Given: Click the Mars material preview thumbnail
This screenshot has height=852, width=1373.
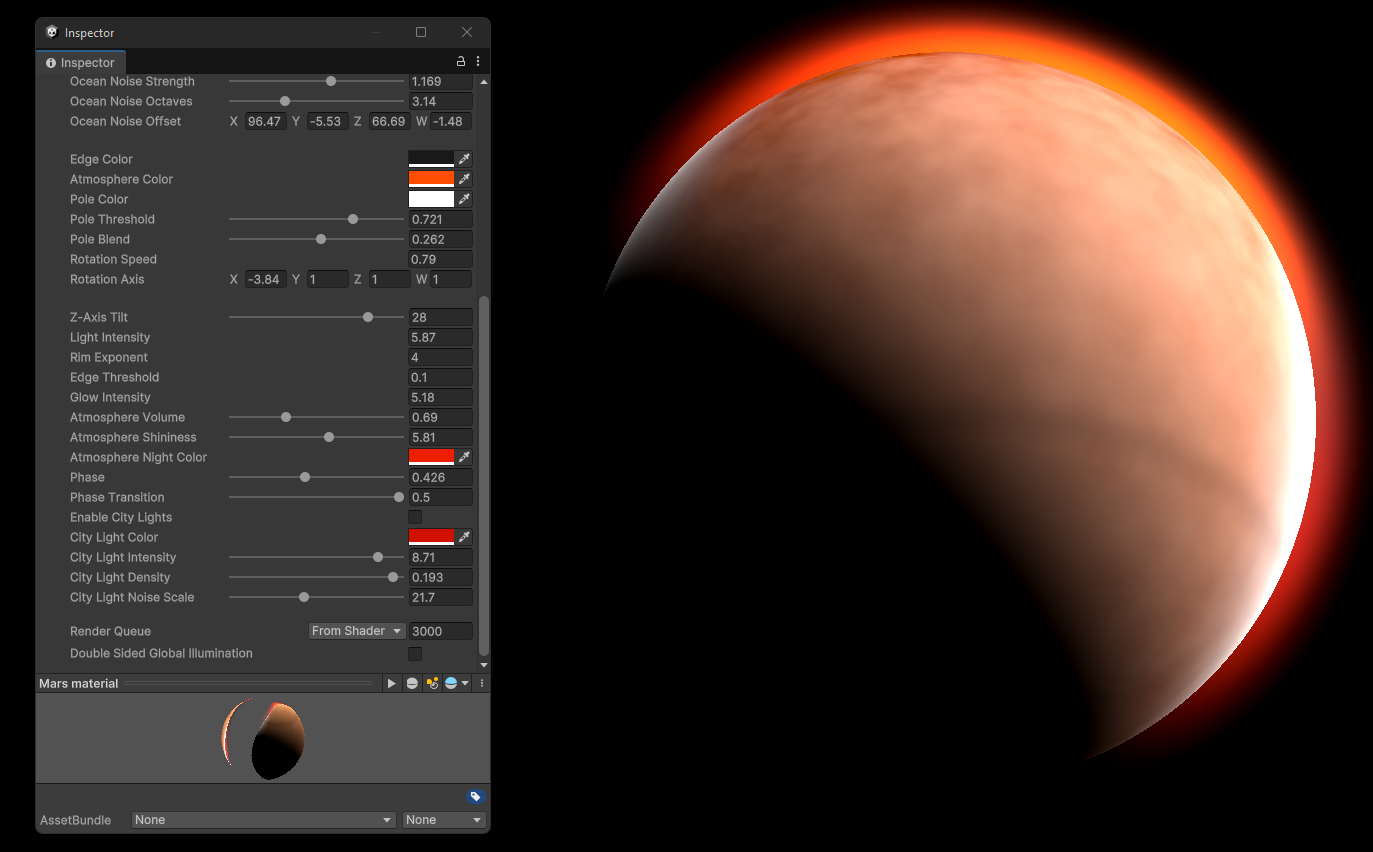Looking at the screenshot, I should point(263,739).
